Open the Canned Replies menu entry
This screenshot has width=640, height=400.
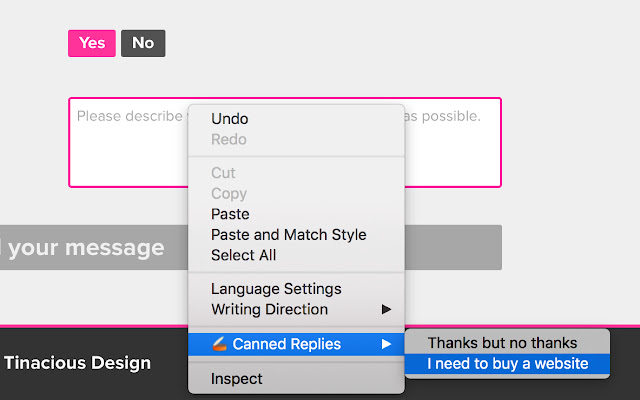tap(286, 344)
